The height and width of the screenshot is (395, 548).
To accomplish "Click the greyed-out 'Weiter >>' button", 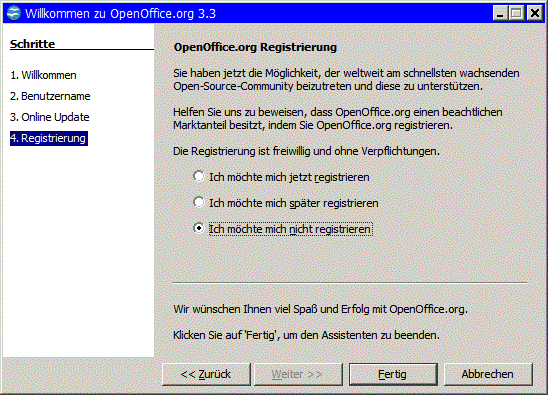I will click(x=298, y=374).
